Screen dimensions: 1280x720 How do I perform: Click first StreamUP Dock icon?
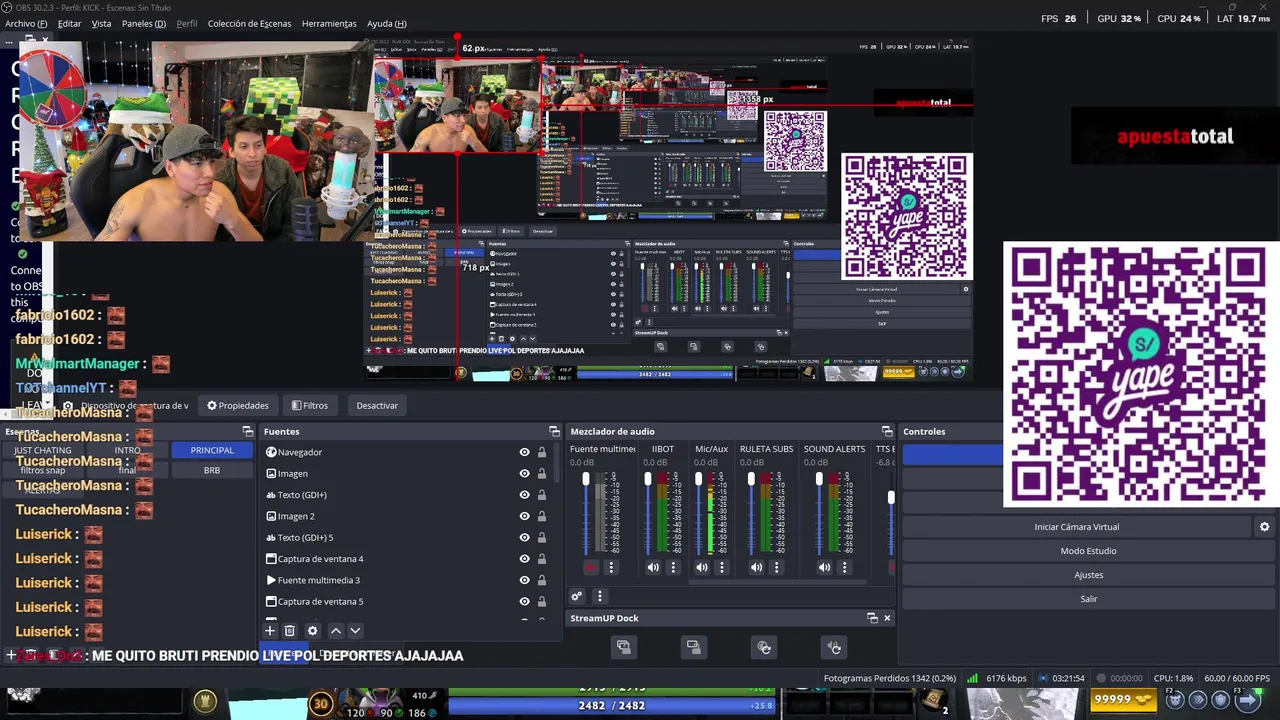(x=623, y=647)
